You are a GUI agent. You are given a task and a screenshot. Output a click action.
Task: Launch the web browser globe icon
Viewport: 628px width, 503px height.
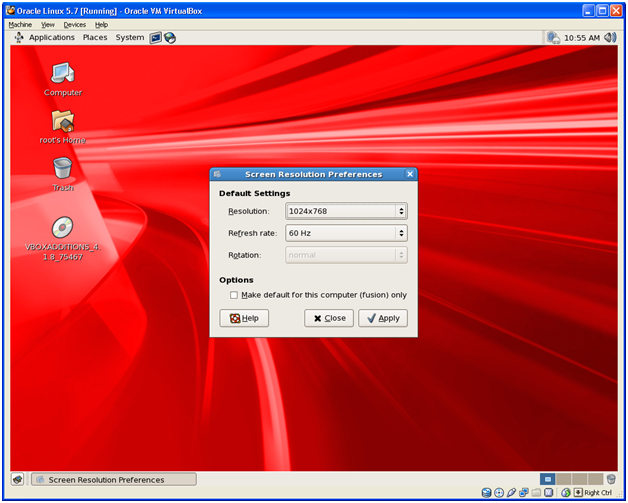(x=170, y=38)
